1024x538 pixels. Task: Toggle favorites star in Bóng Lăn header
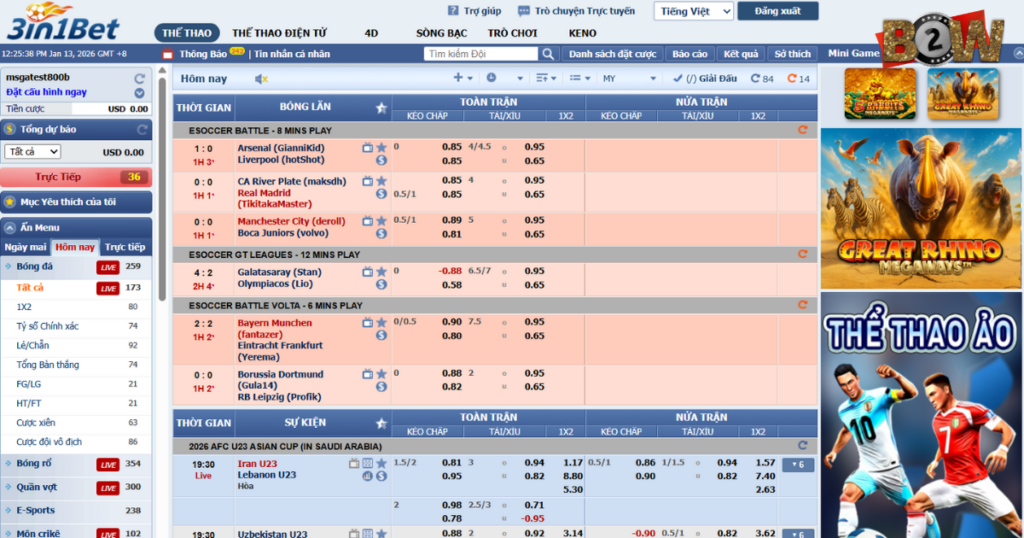(x=381, y=108)
